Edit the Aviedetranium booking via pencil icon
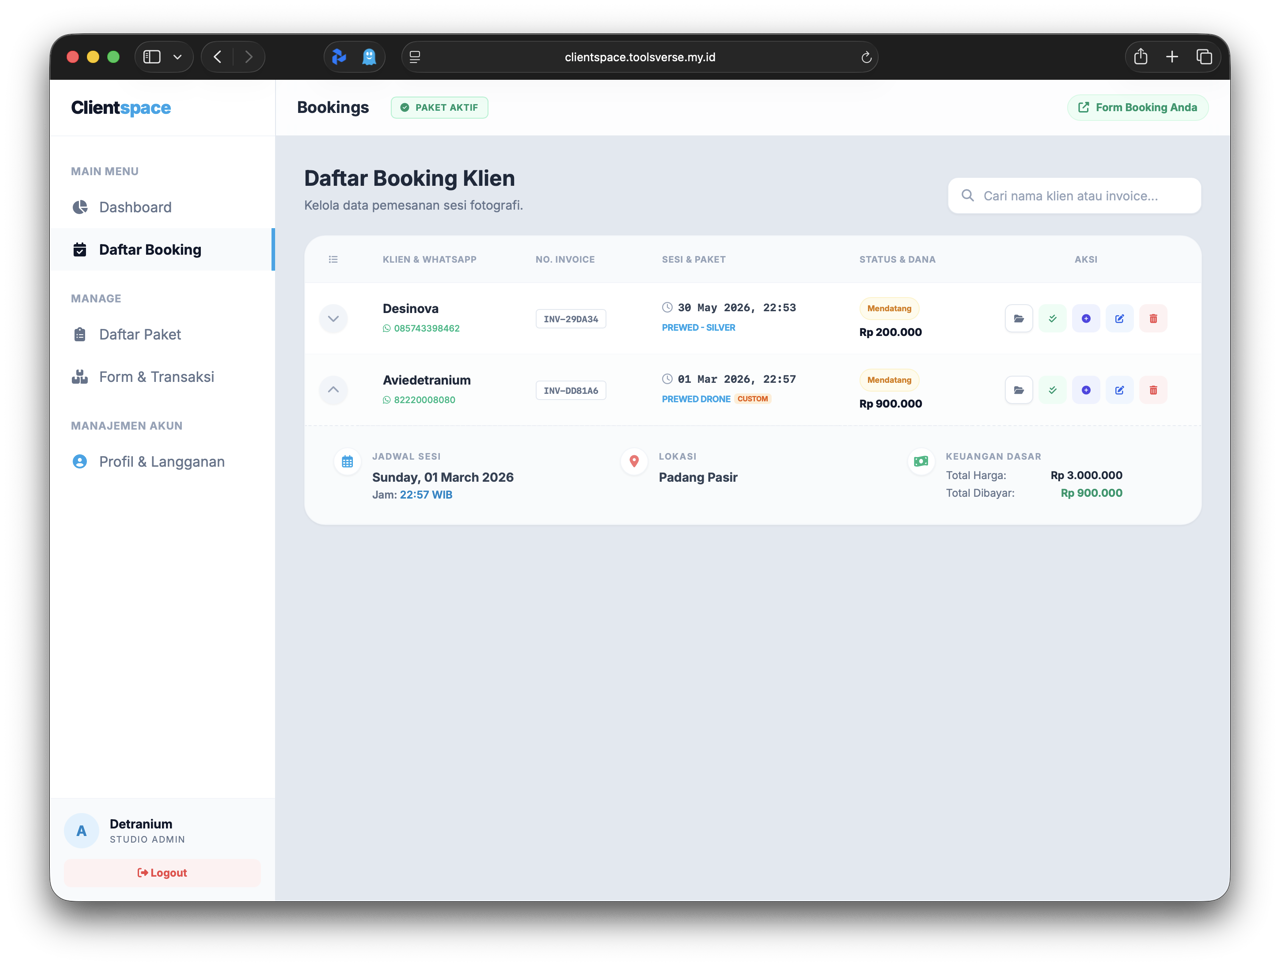This screenshot has width=1280, height=967. click(x=1119, y=390)
